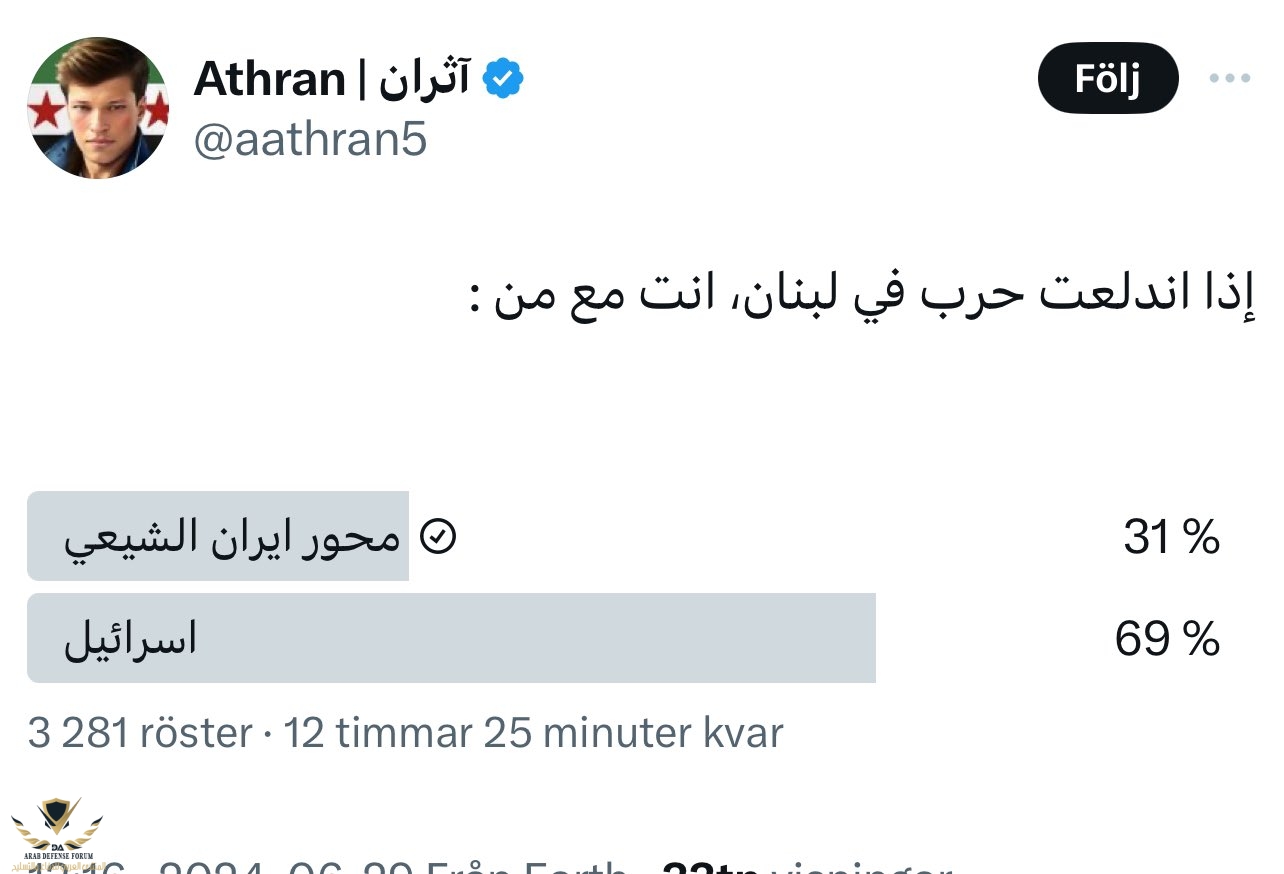Select the 'محور ايران الشيعي' poll option
1284x874 pixels.
pyautogui.click(x=232, y=539)
